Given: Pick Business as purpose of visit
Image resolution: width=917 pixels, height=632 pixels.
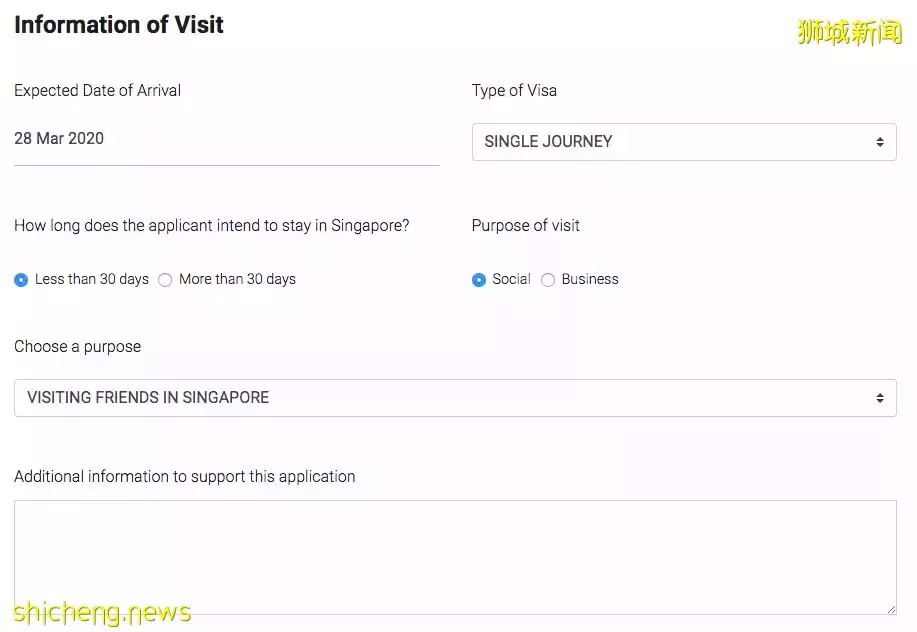Looking at the screenshot, I should (x=548, y=280).
